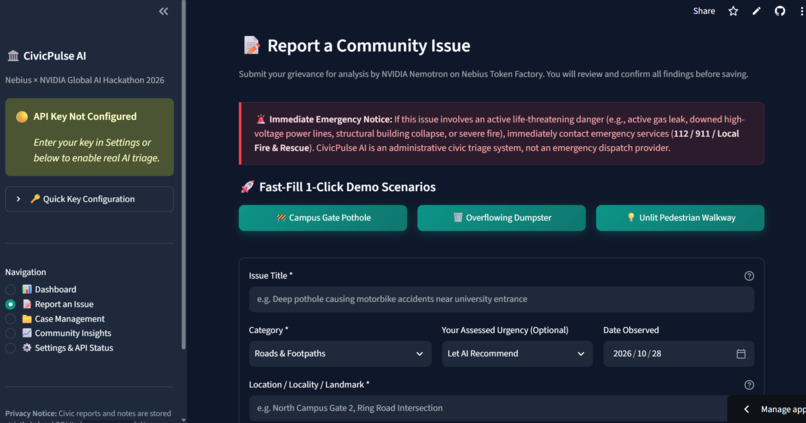This screenshot has width=806, height=423.
Task: Select the Settings & API Status radio button
Action: coord(10,348)
